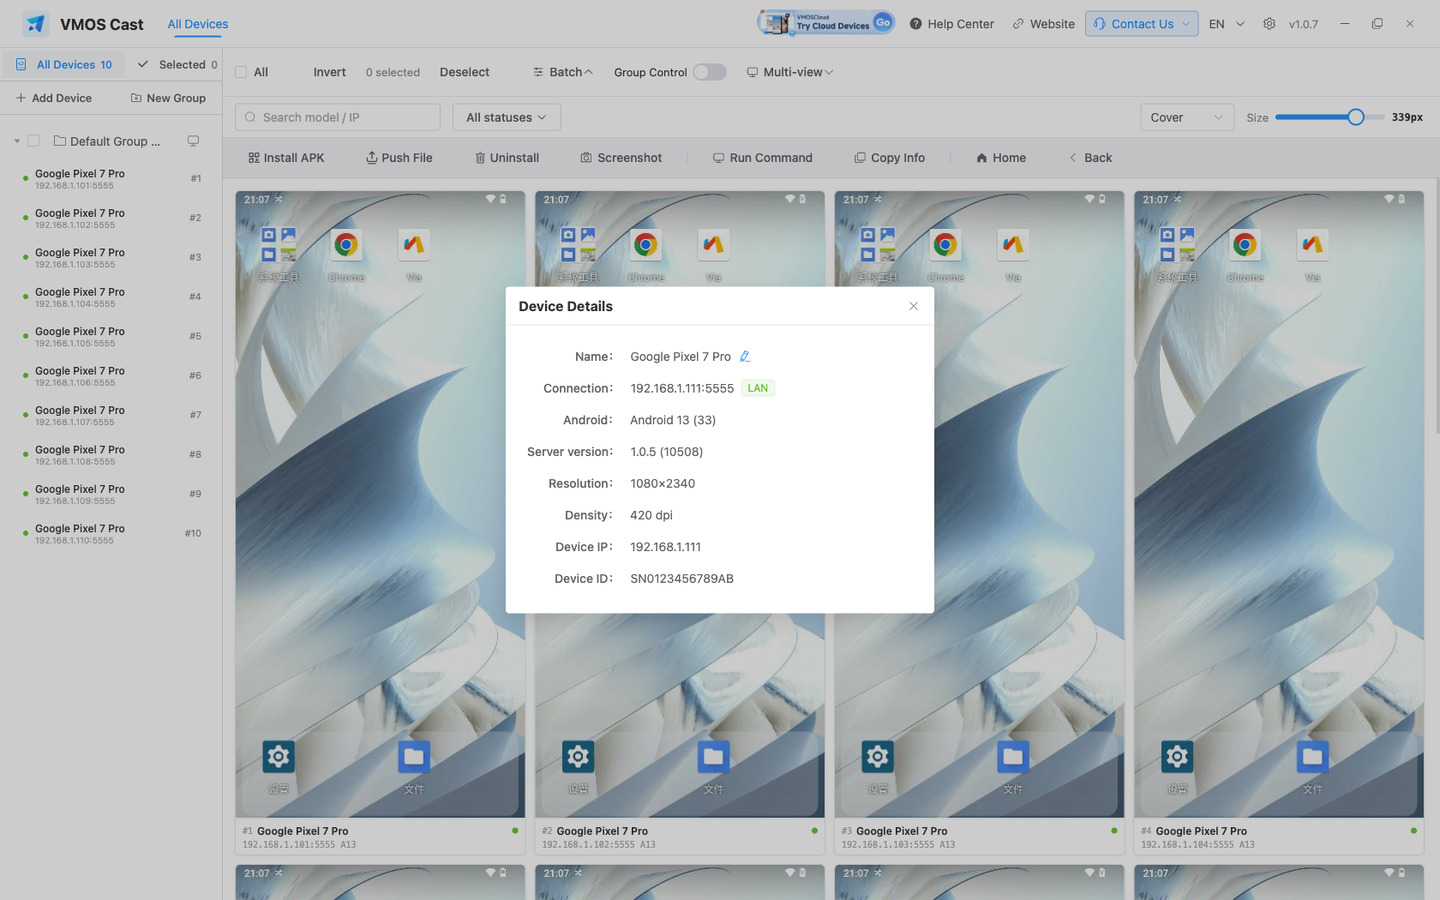Select the All Devices 10 sidebar tab

point(64,64)
